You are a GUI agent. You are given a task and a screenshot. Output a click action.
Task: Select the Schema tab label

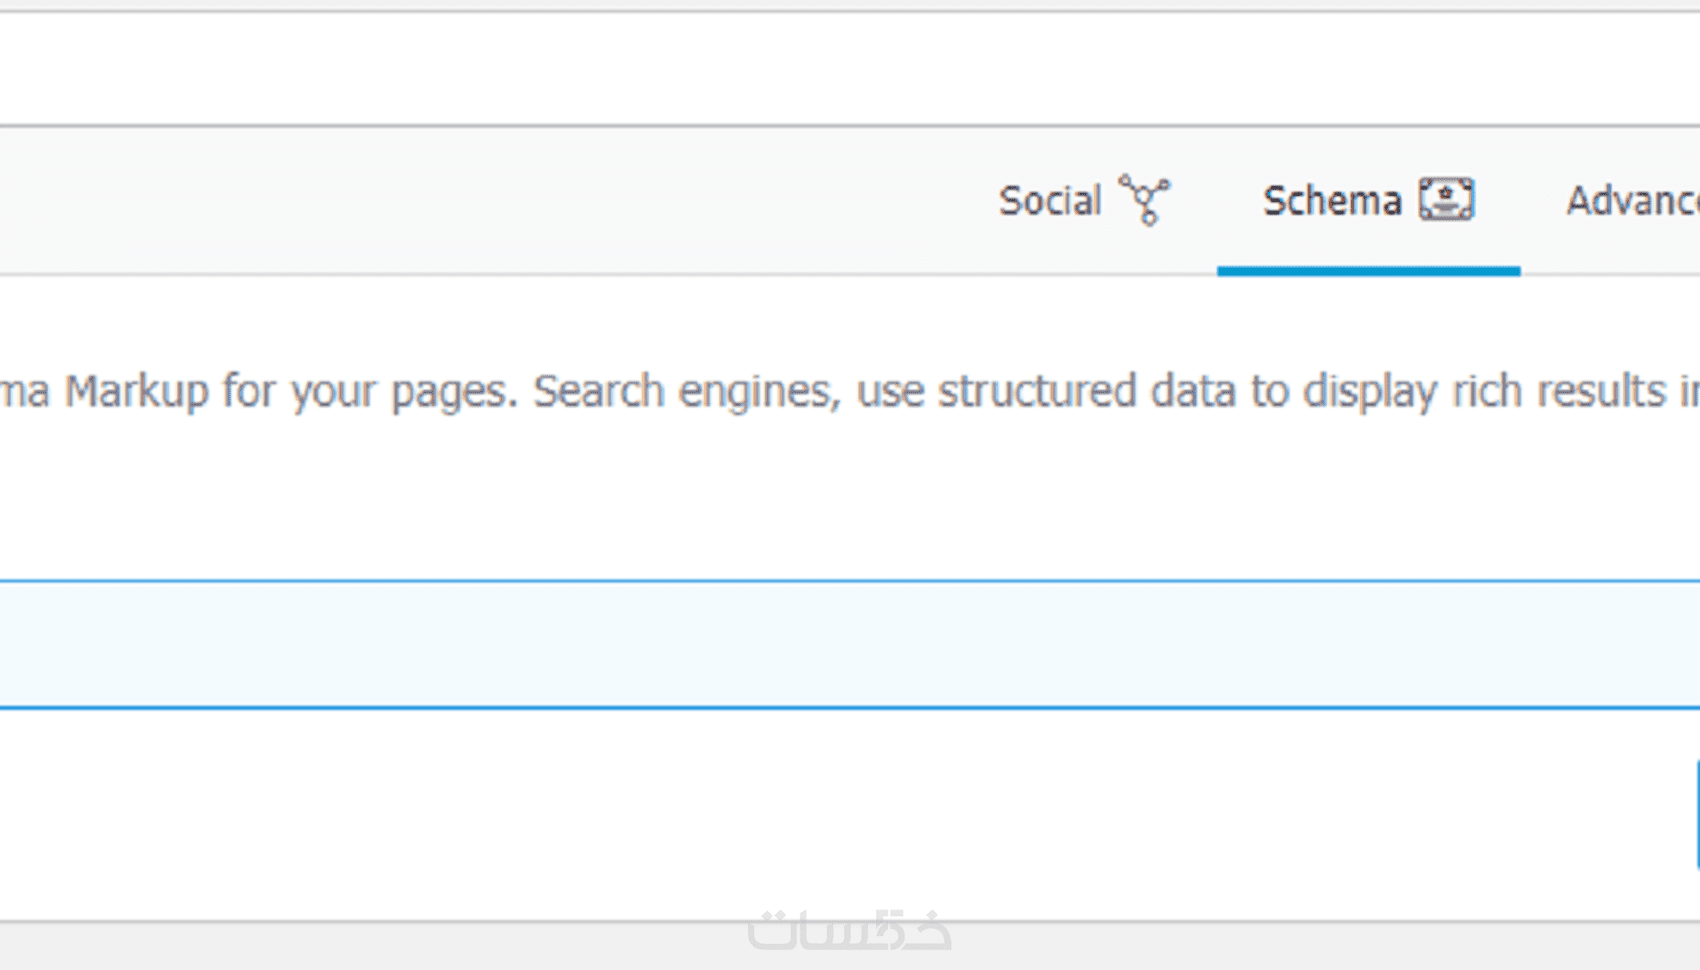point(1331,201)
